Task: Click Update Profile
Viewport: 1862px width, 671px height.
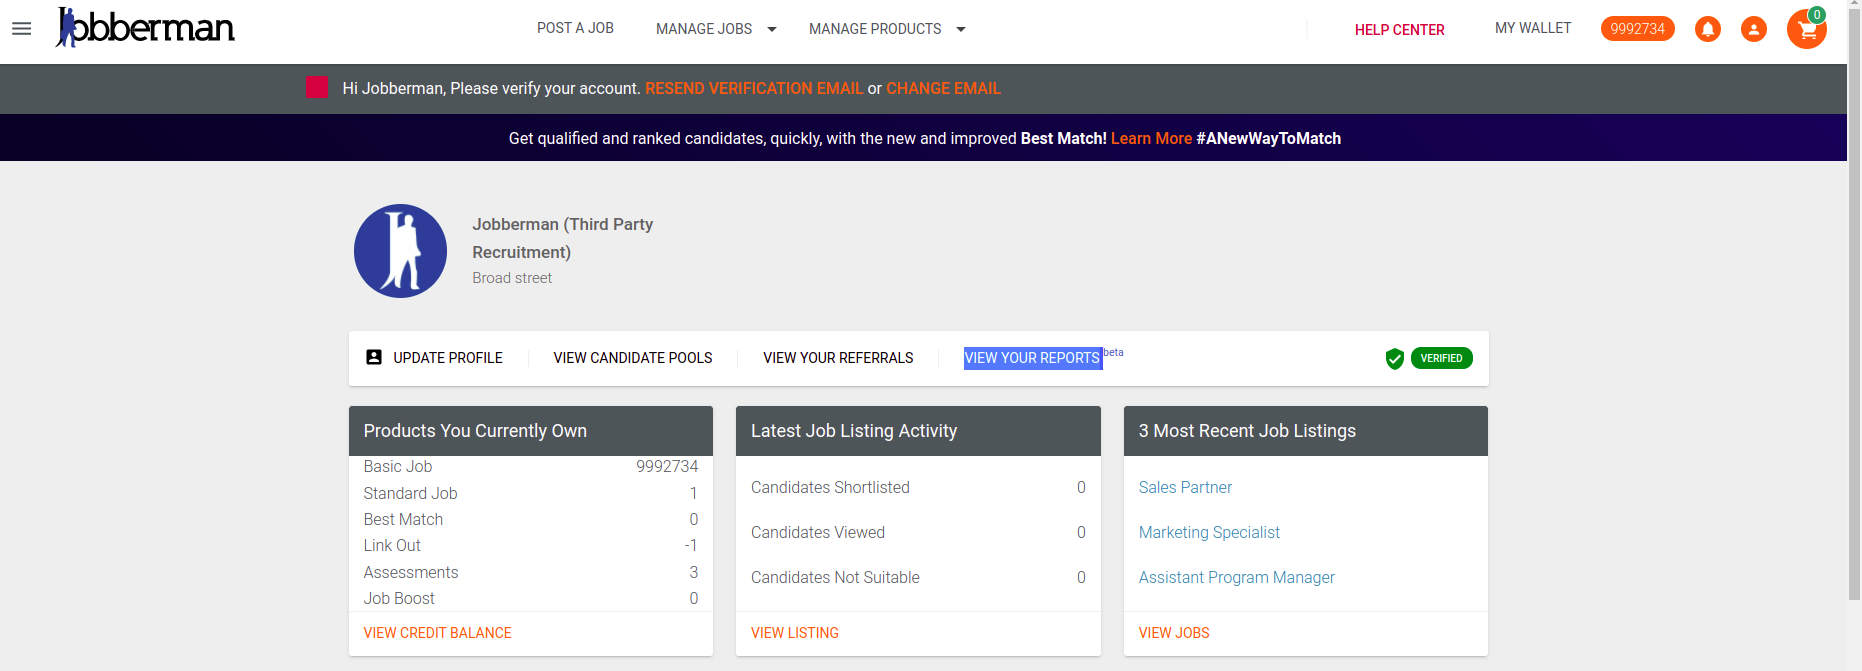Action: click(x=448, y=358)
